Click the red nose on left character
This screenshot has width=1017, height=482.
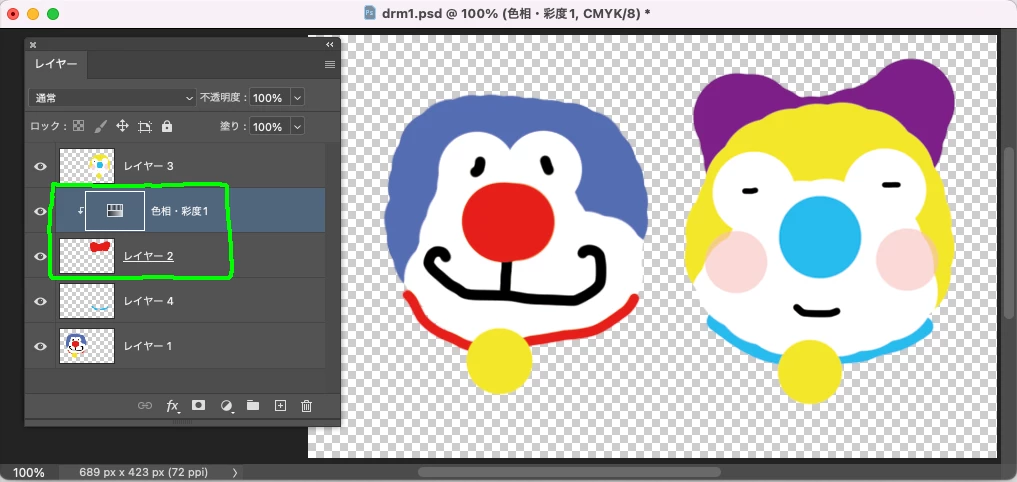(x=508, y=221)
